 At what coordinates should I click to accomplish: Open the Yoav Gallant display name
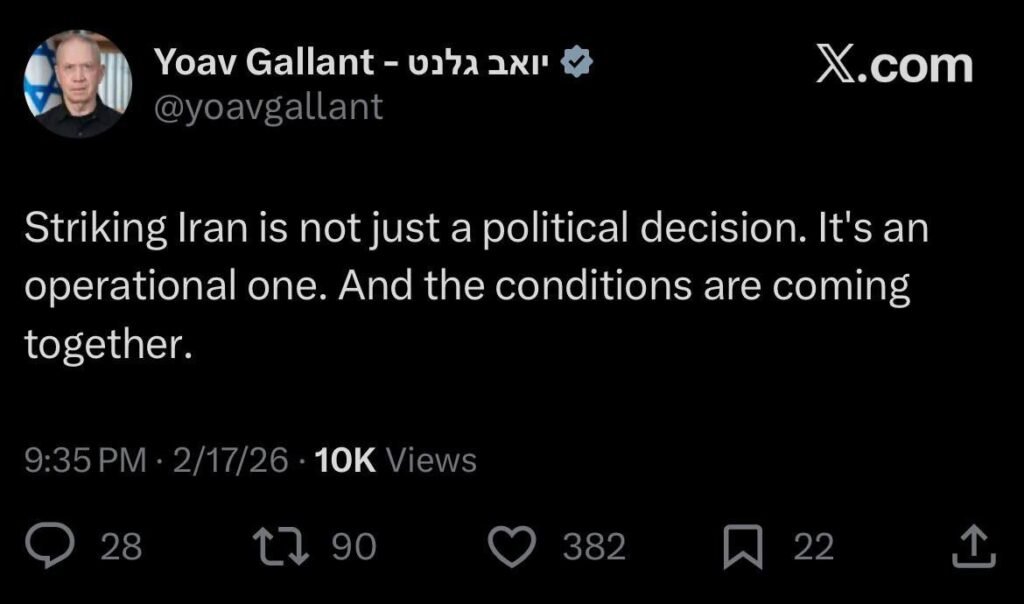pyautogui.click(x=264, y=65)
